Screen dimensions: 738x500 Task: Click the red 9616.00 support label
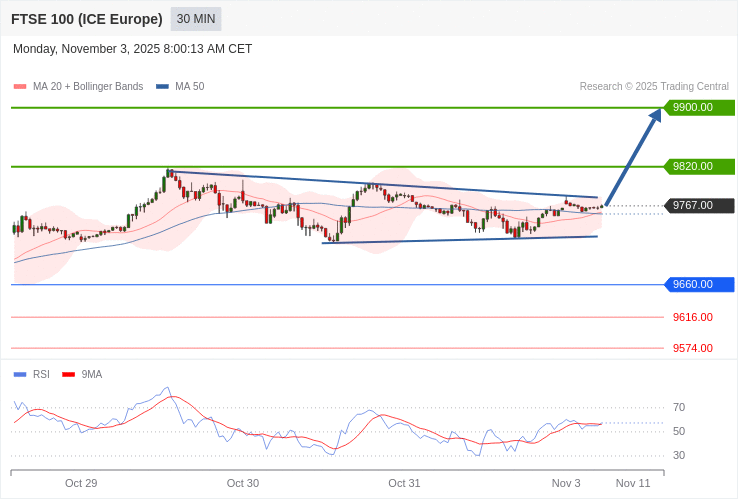click(692, 318)
